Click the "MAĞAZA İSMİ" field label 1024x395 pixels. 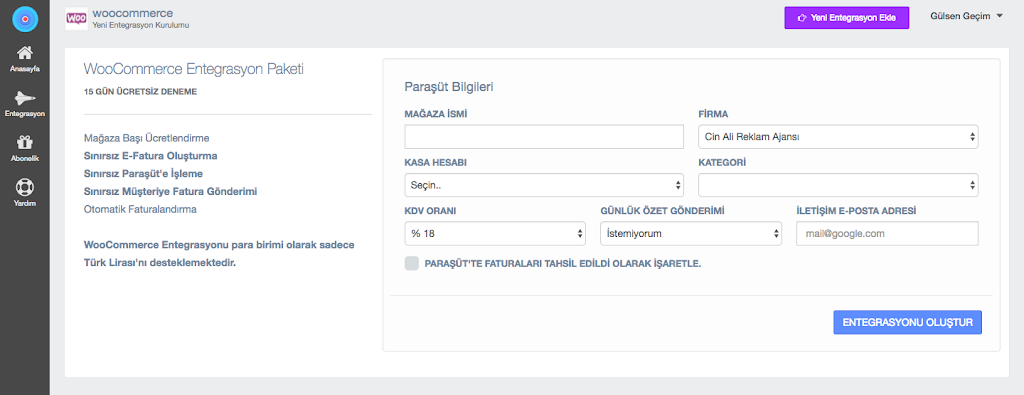pyautogui.click(x=436, y=114)
